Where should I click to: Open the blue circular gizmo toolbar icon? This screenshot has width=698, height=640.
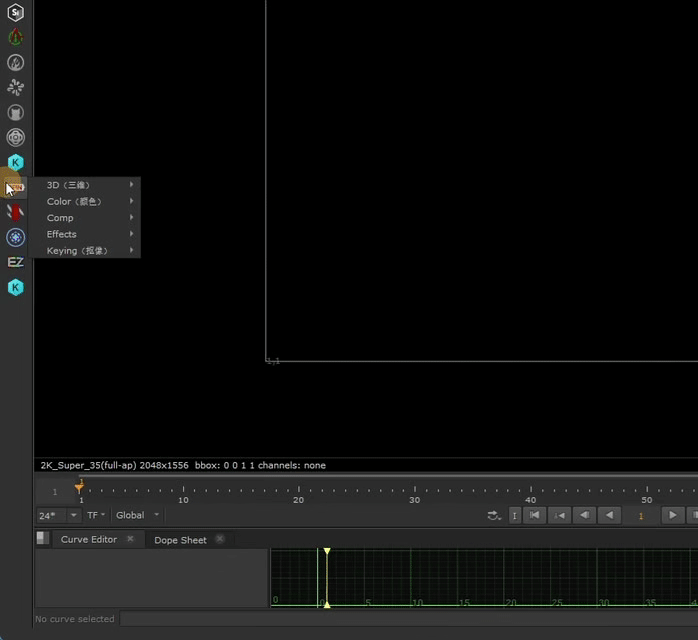click(x=16, y=237)
